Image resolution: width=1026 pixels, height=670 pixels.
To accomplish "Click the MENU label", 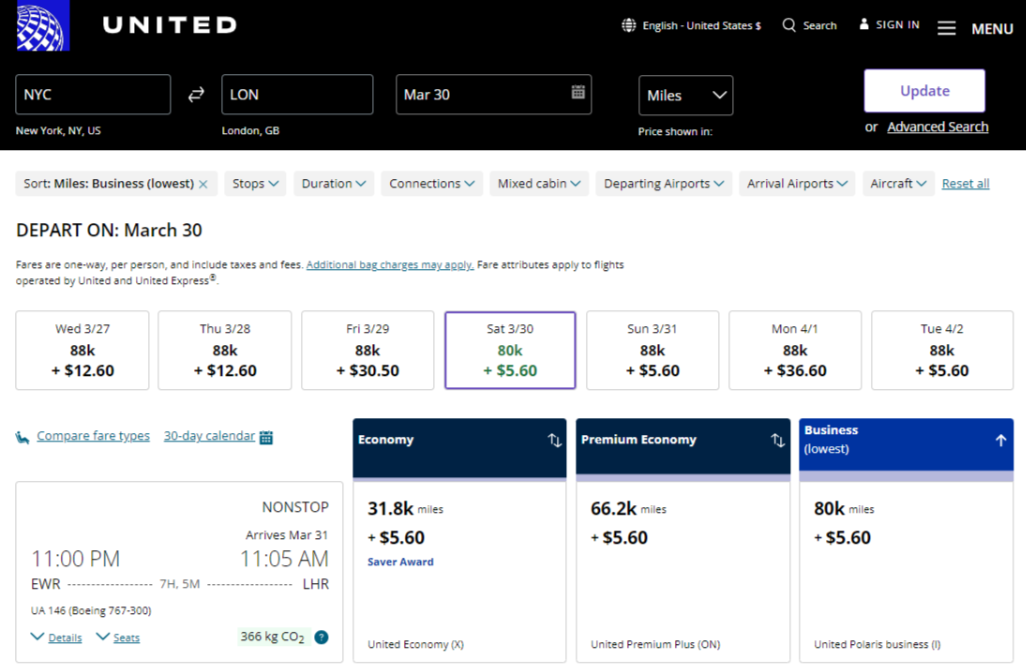I will coord(992,29).
